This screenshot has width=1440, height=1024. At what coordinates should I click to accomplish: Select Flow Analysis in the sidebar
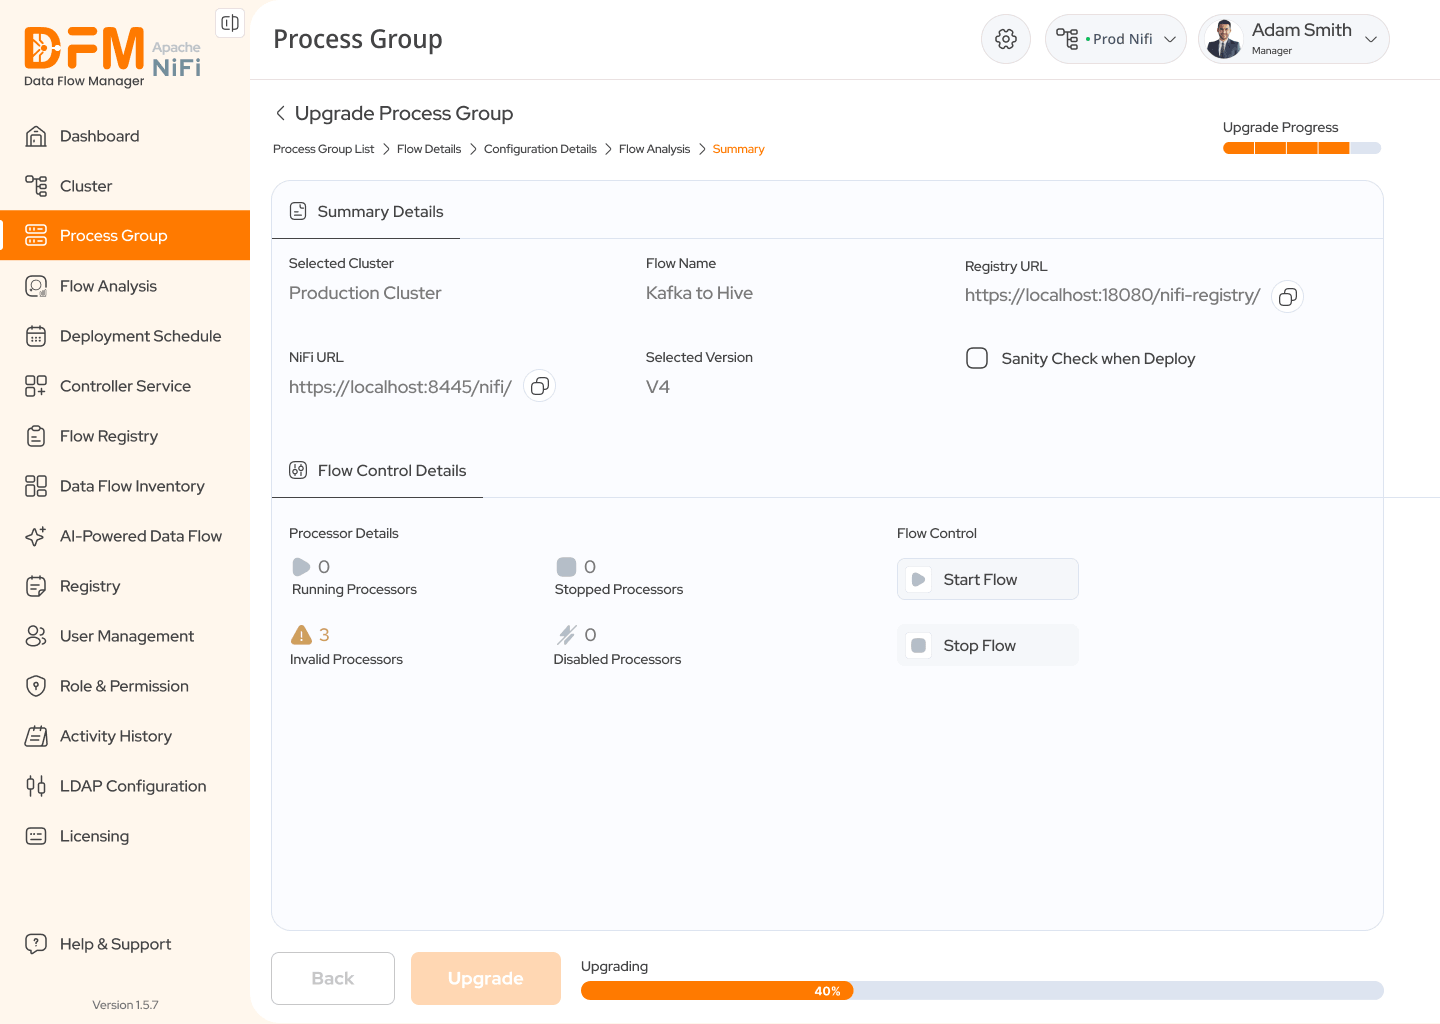125,286
